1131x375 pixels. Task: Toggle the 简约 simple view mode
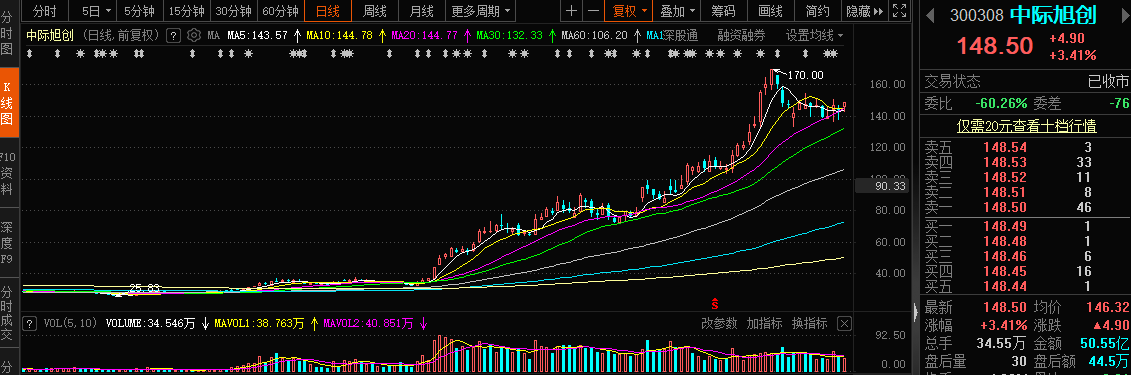click(x=818, y=11)
